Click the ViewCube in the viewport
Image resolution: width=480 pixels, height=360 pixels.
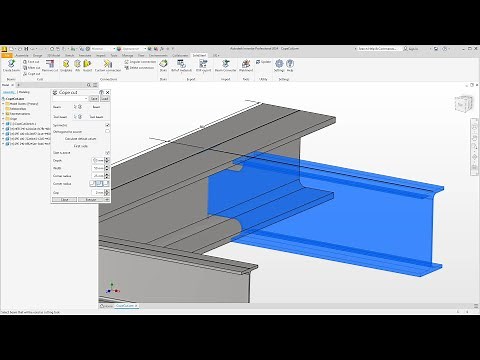tap(464, 104)
